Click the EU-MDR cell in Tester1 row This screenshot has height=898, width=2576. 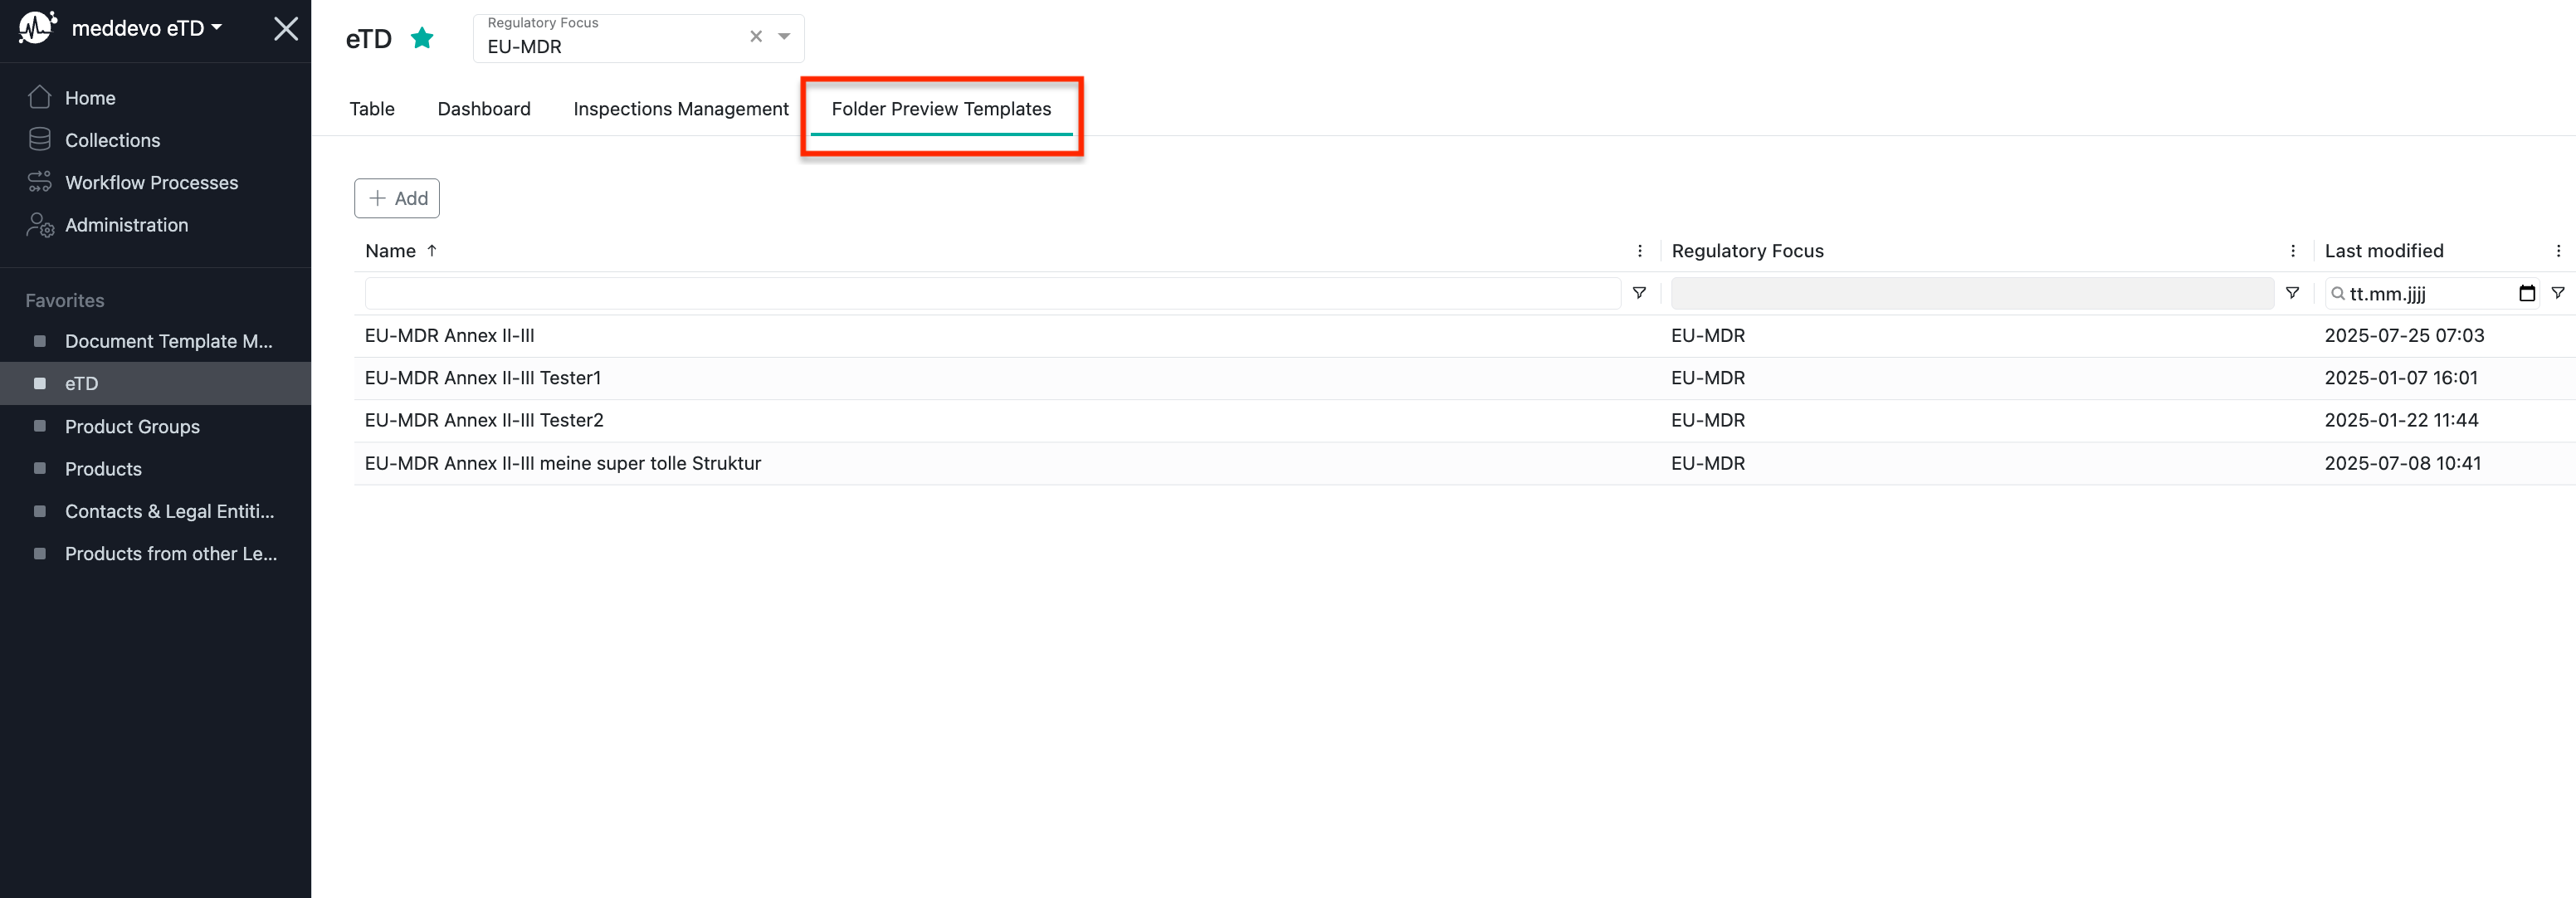click(x=1708, y=378)
